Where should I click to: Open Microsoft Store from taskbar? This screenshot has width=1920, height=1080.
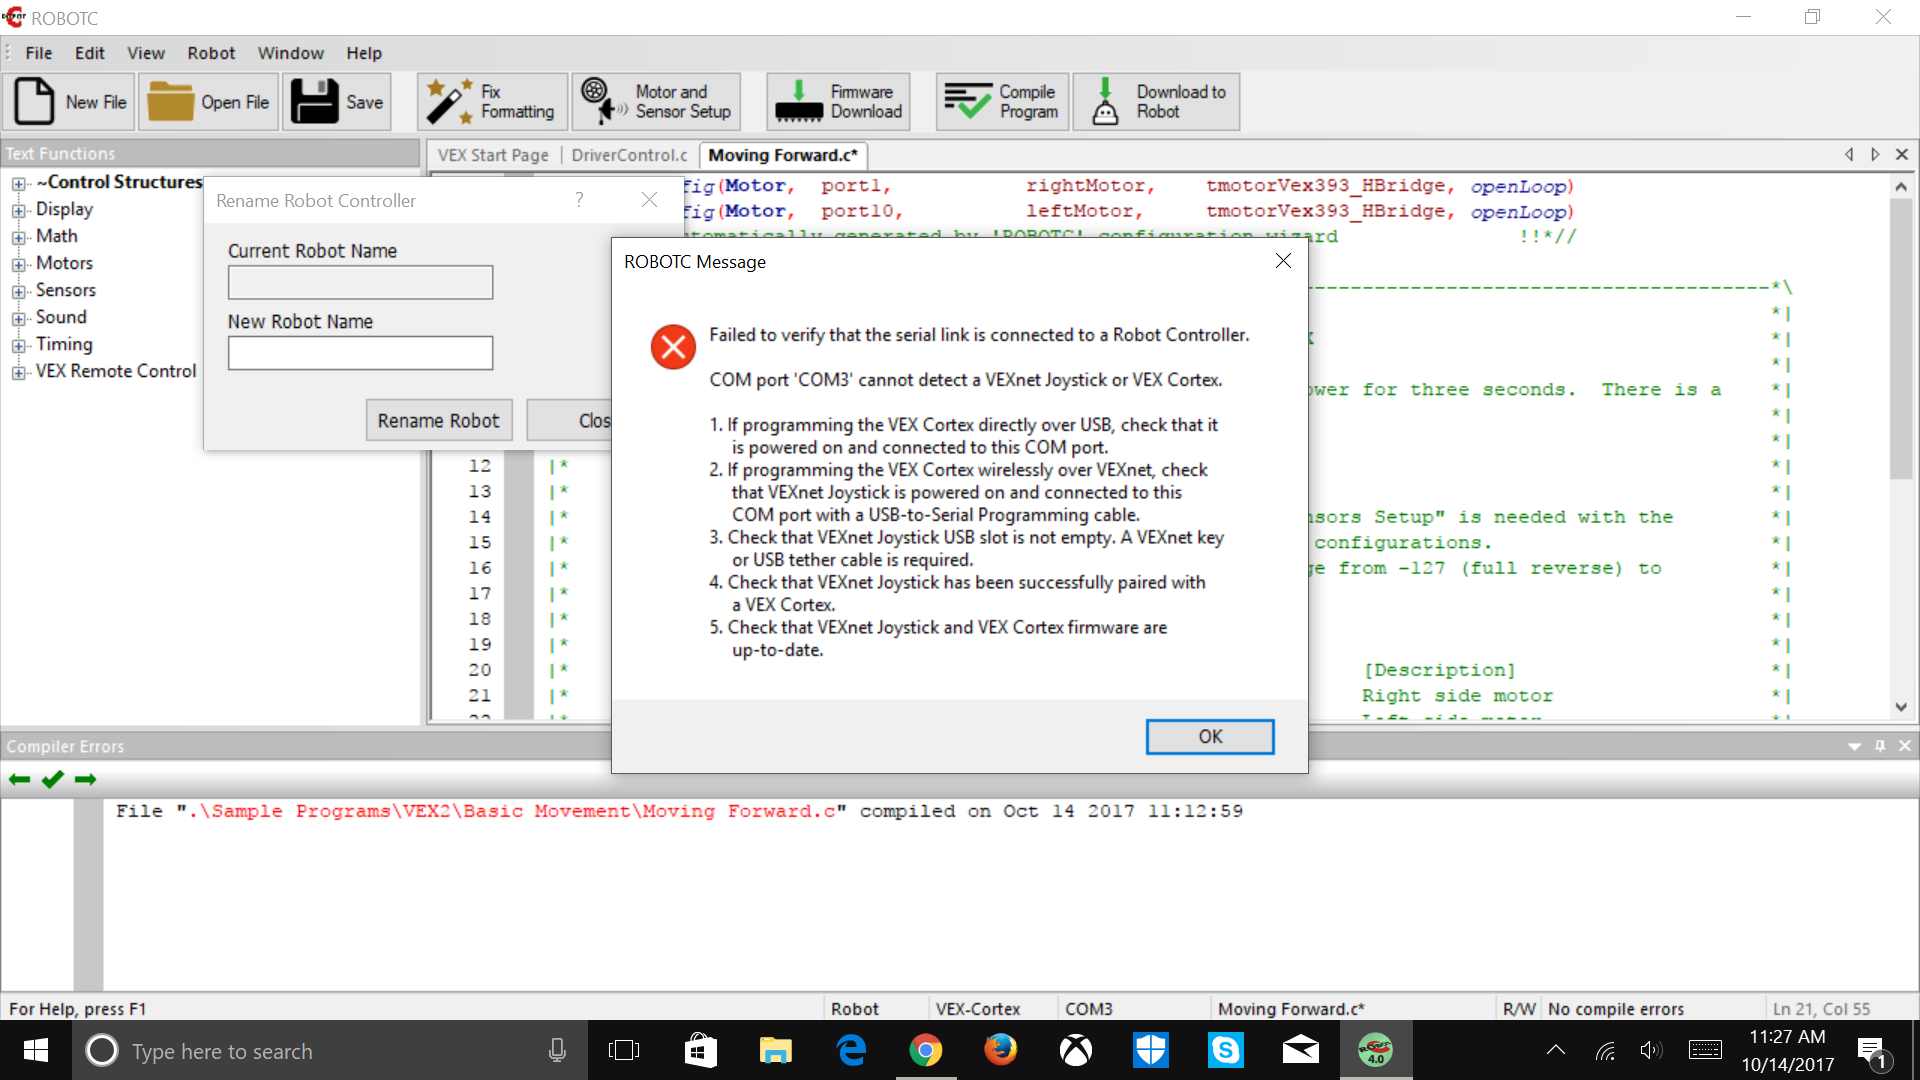700,1050
